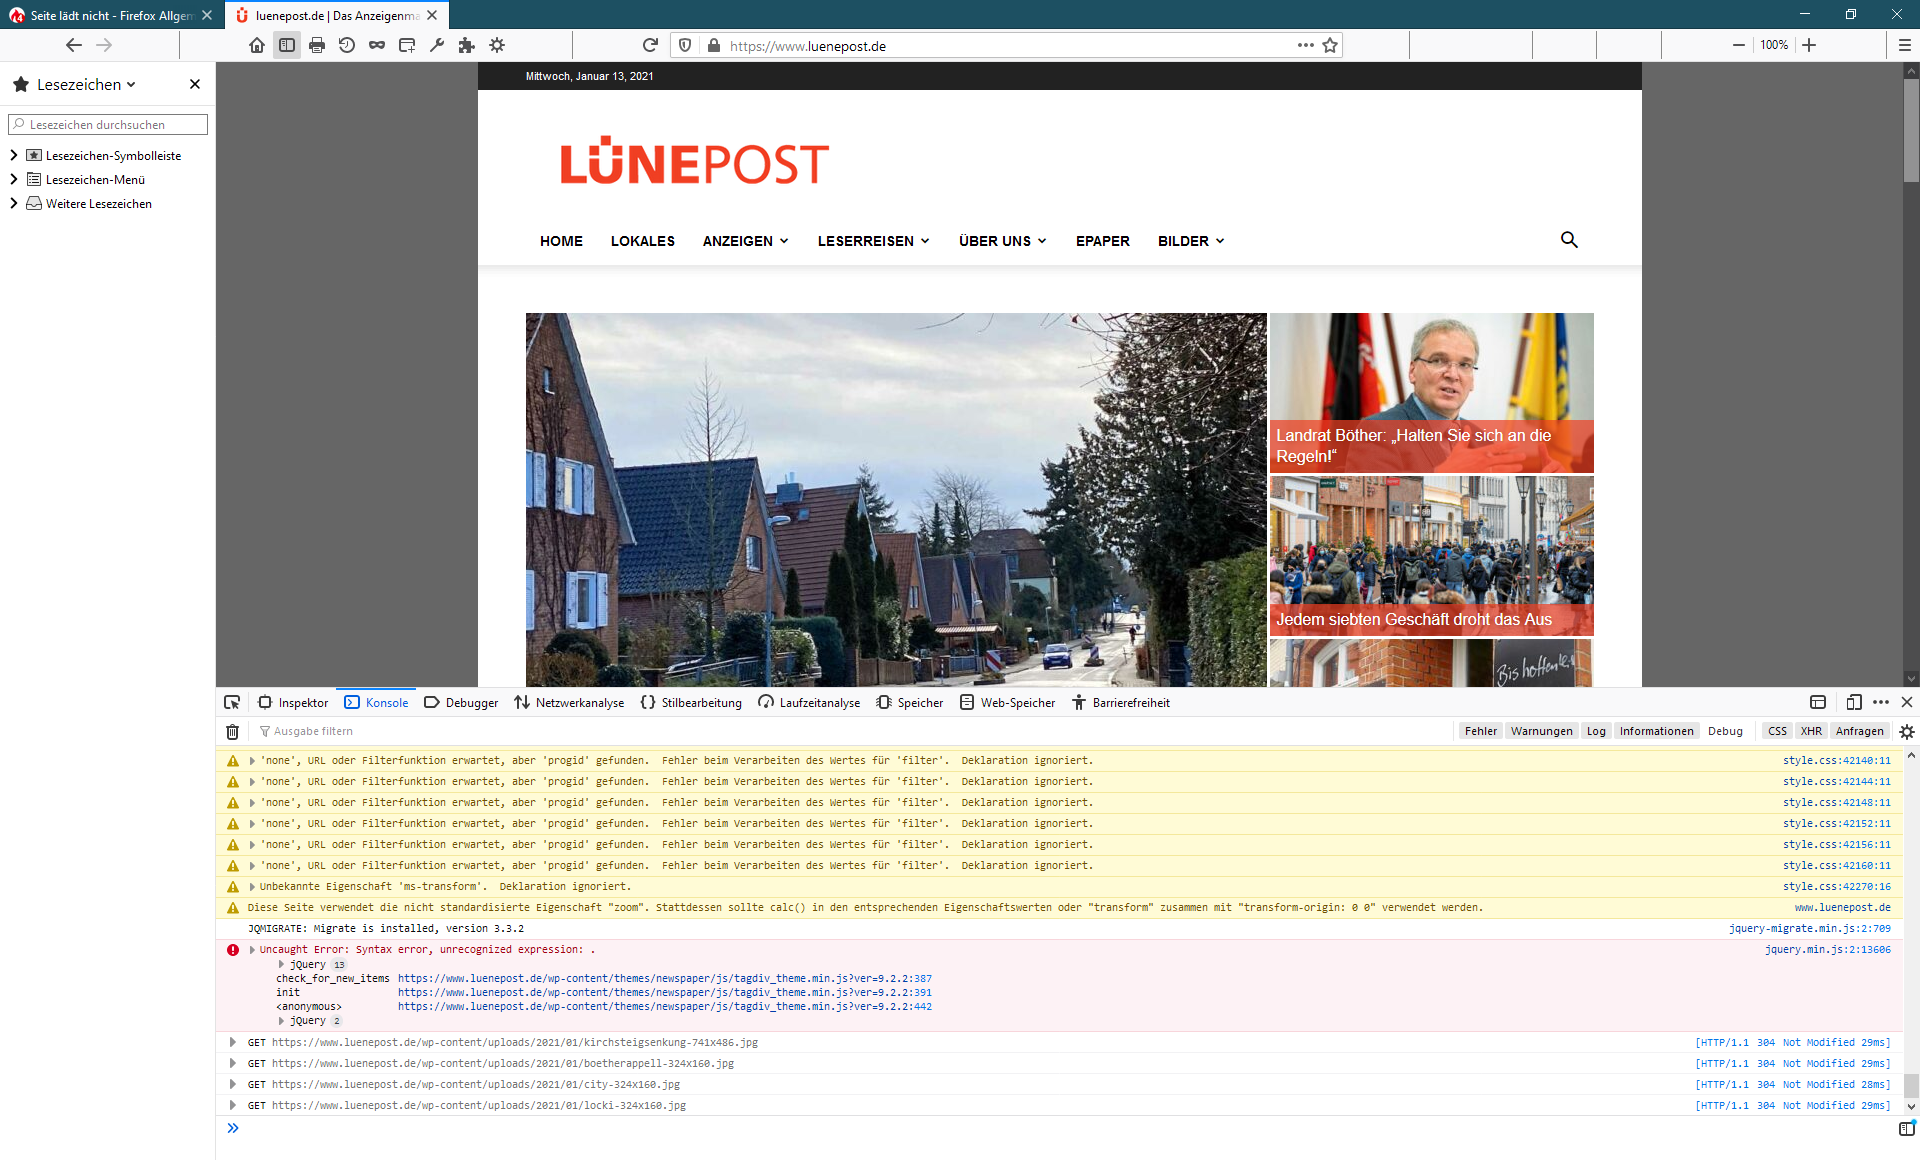Click the element picker icon in devtools
Image resolution: width=1920 pixels, height=1160 pixels.
232,702
